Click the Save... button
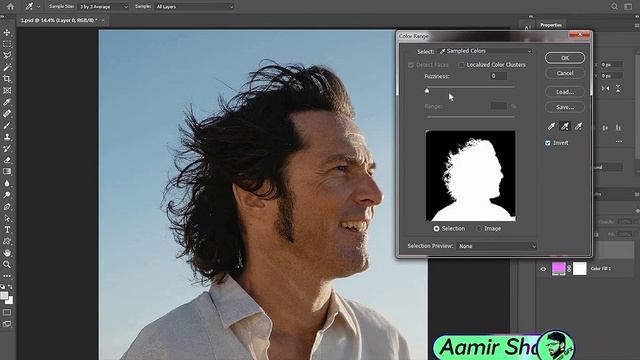 point(565,107)
